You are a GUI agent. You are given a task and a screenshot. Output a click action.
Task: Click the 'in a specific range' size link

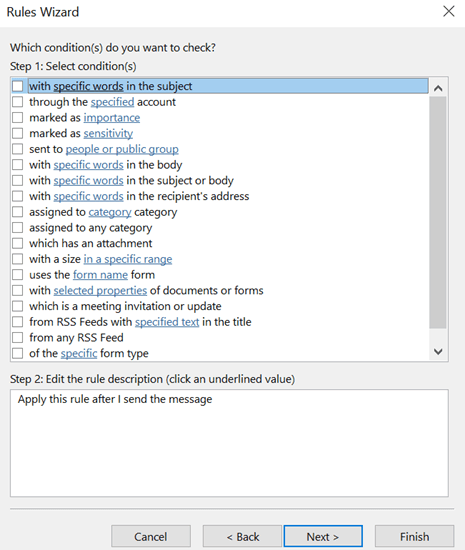point(128,259)
